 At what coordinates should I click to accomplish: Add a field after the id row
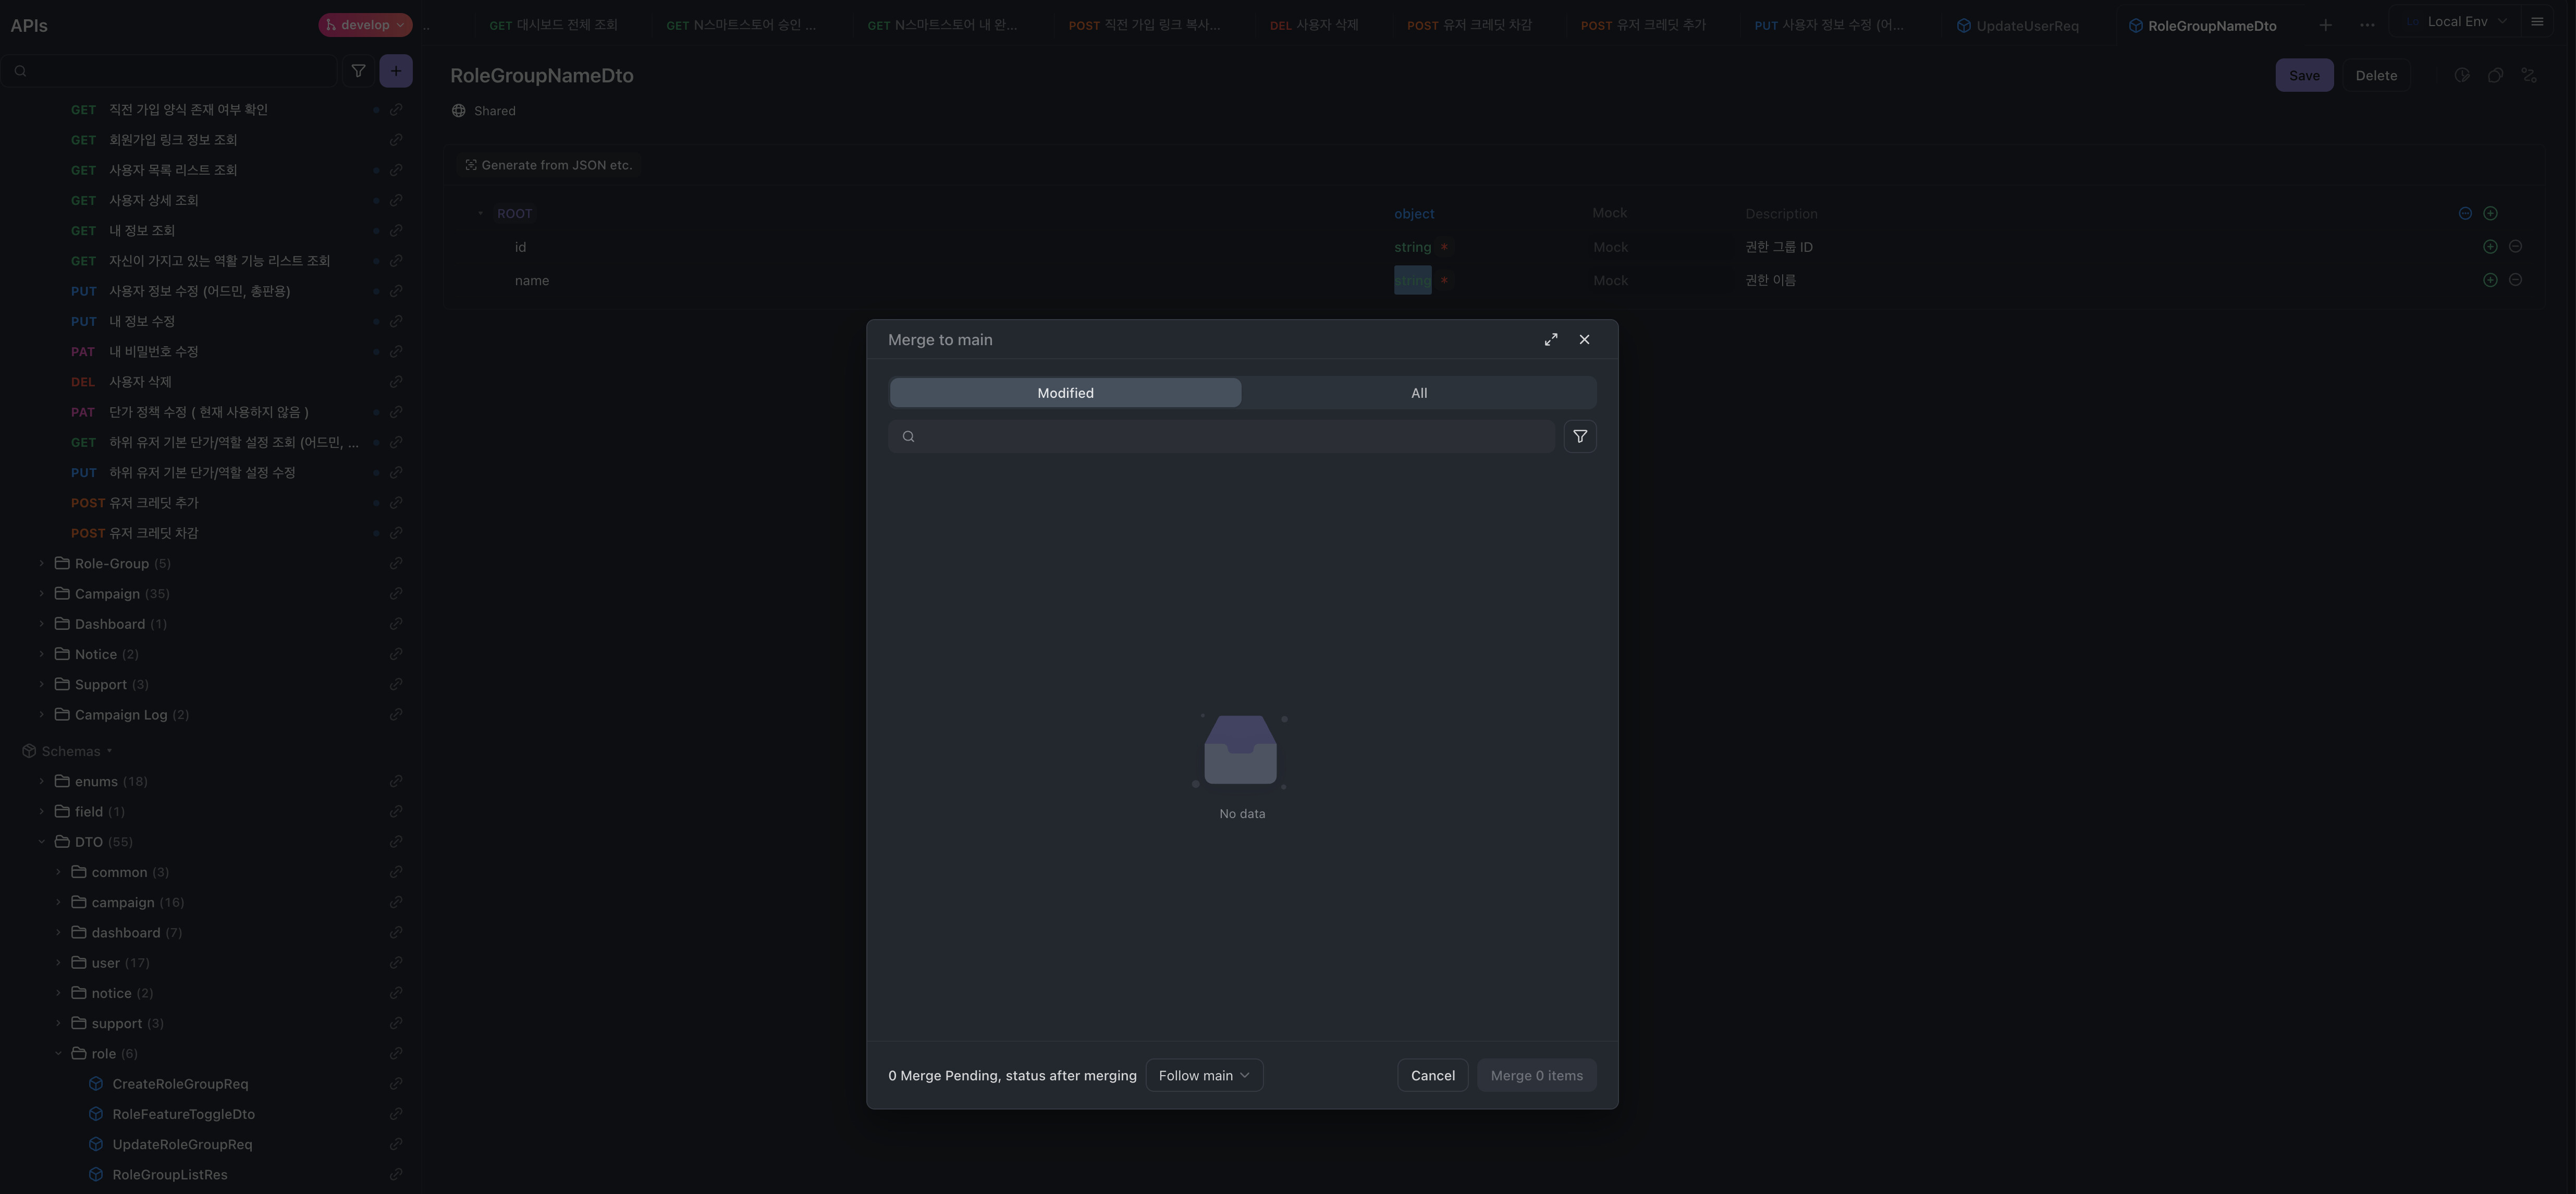2490,247
